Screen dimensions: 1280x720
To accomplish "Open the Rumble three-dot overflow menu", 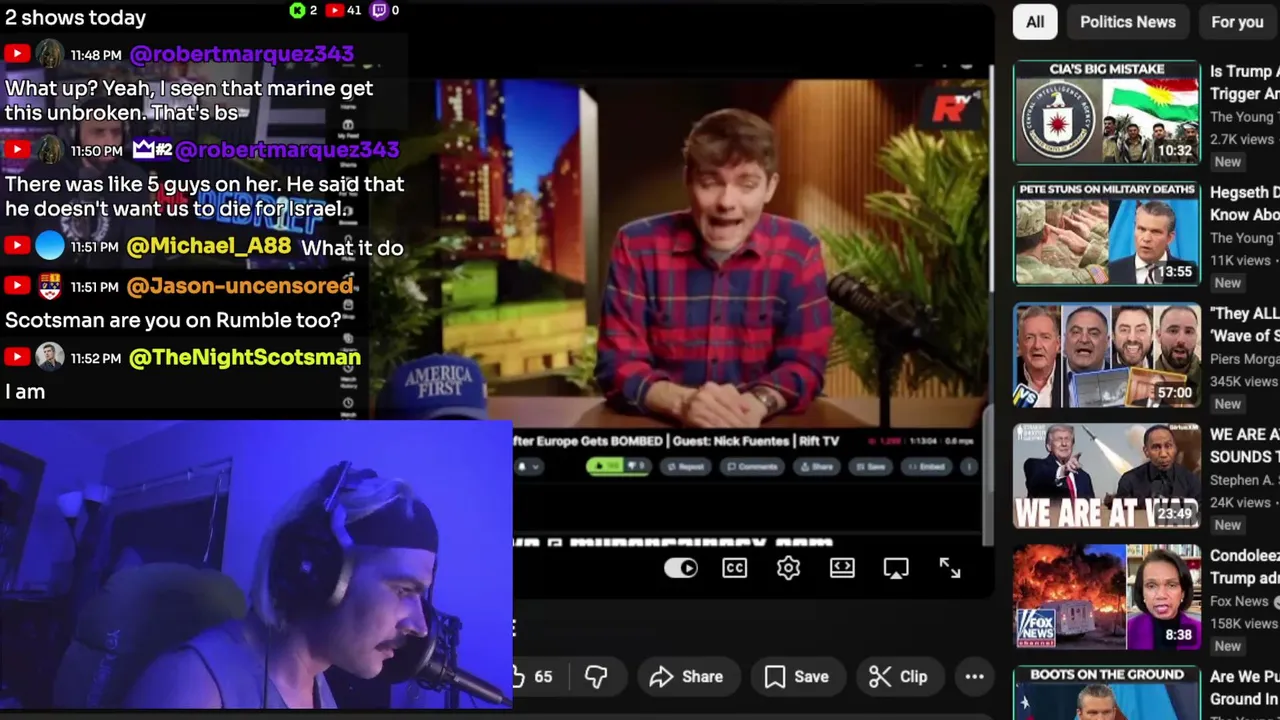I will pos(969,466).
